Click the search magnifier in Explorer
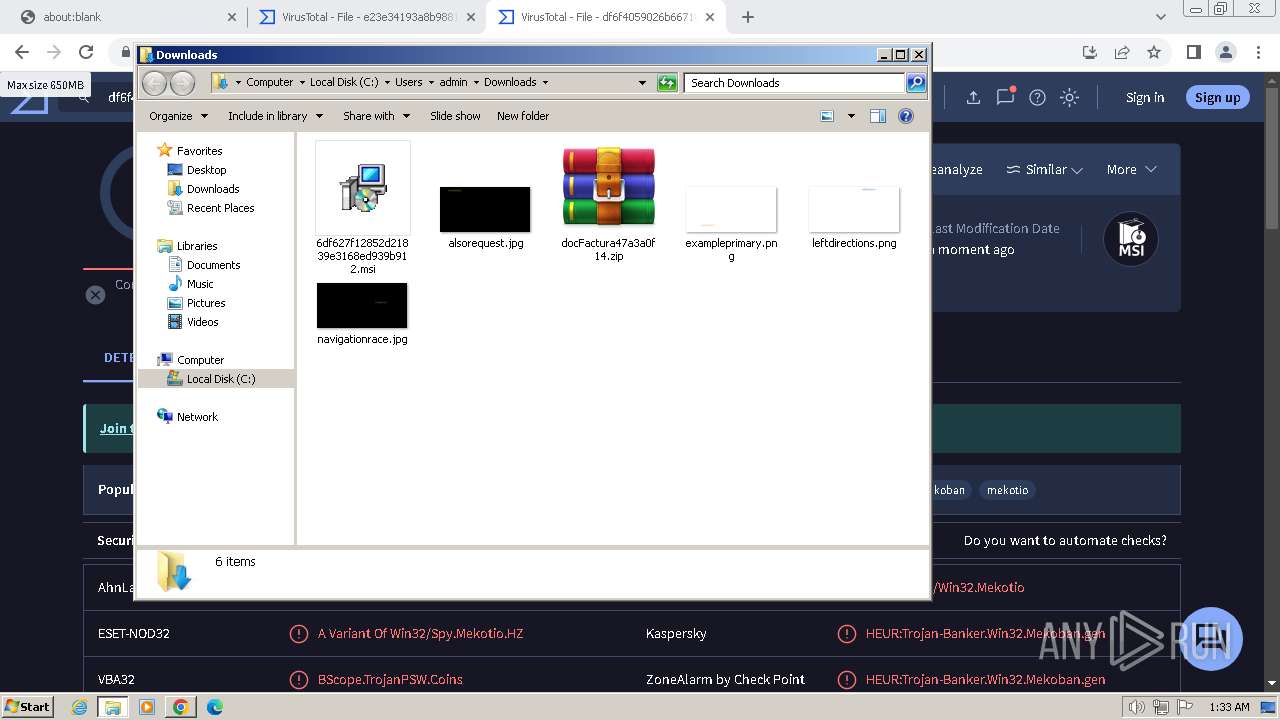 pyautogui.click(x=915, y=83)
